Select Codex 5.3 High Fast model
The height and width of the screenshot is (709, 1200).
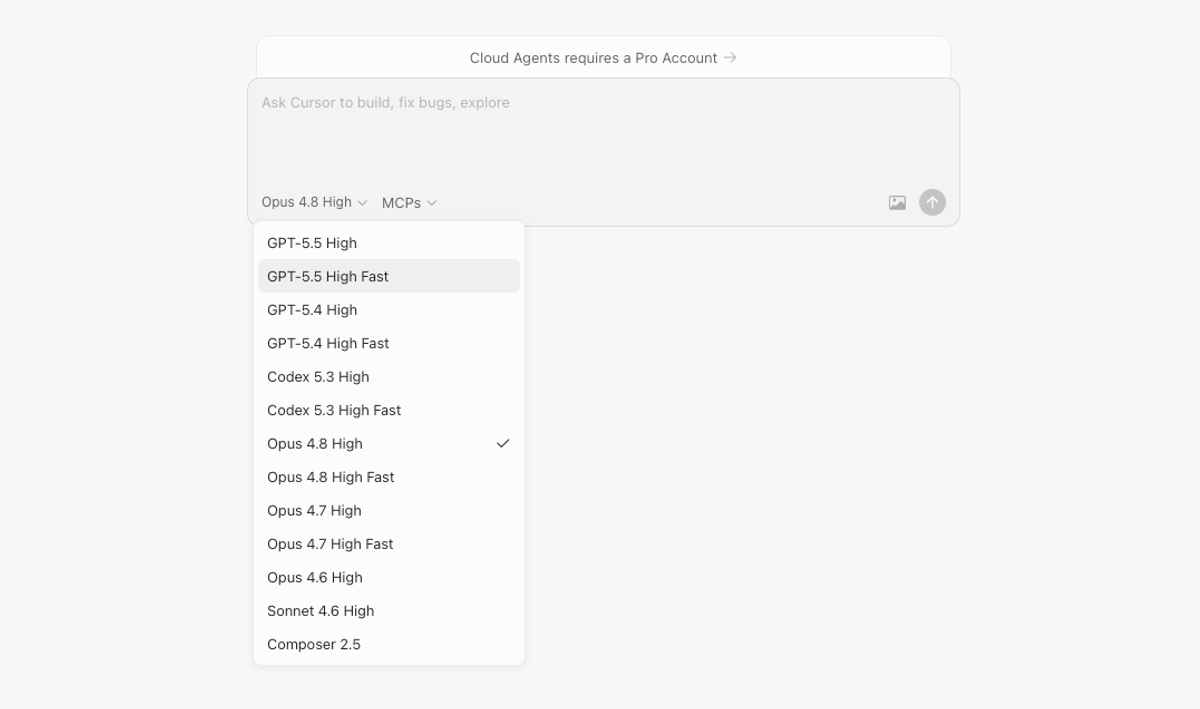[x=389, y=410]
